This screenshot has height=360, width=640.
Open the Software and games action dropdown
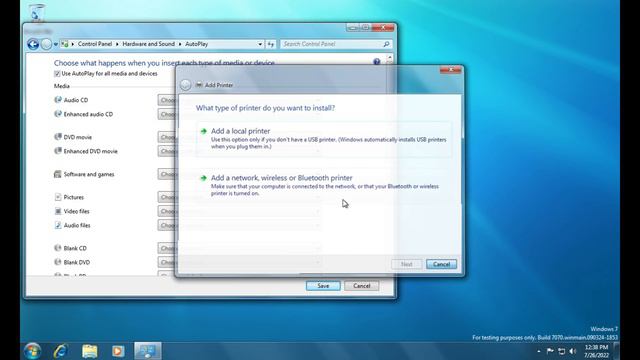pyautogui.click(x=239, y=174)
